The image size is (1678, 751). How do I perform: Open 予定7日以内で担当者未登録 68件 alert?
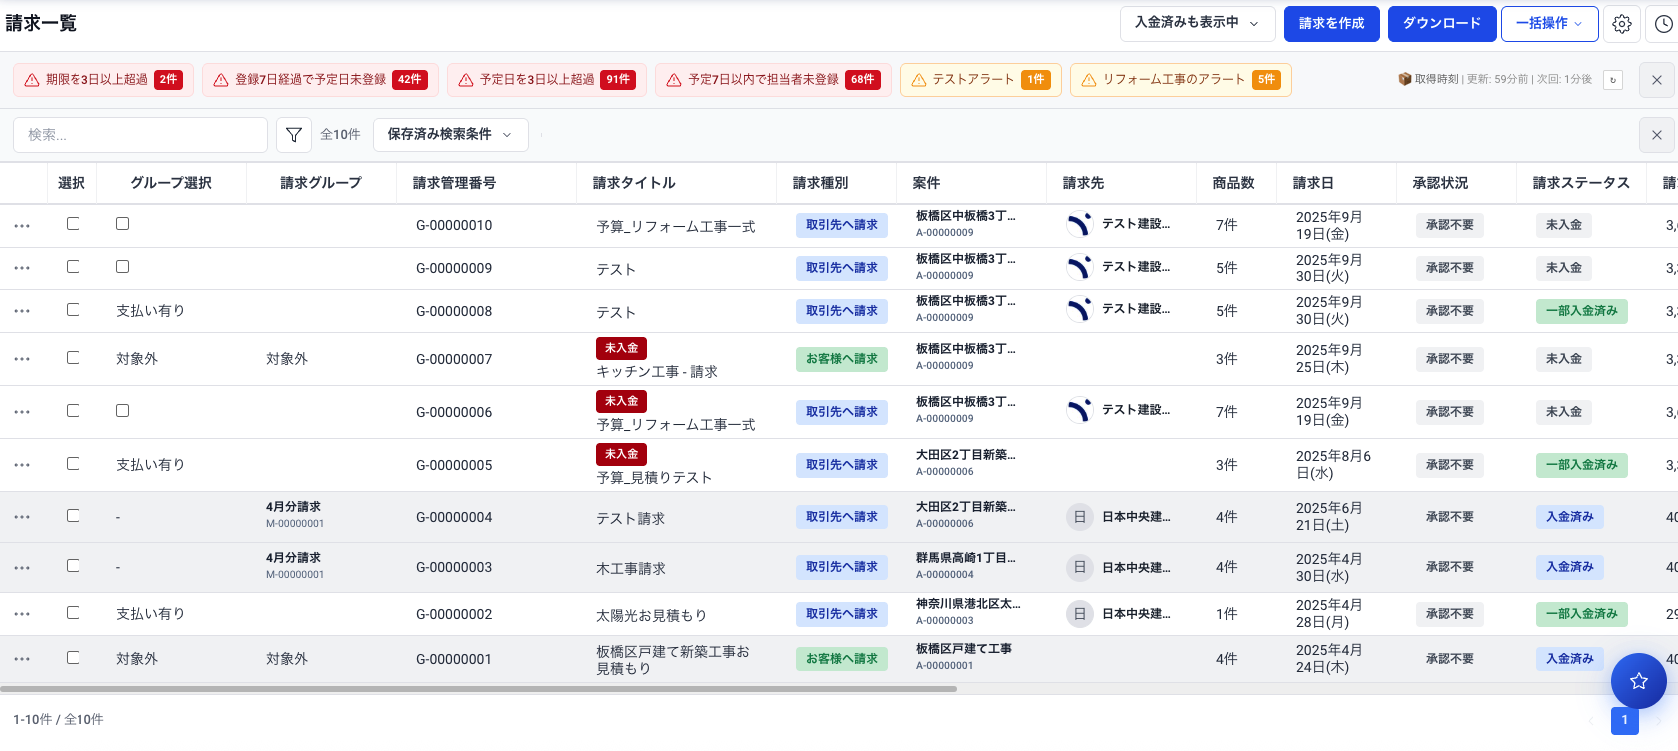click(x=773, y=80)
